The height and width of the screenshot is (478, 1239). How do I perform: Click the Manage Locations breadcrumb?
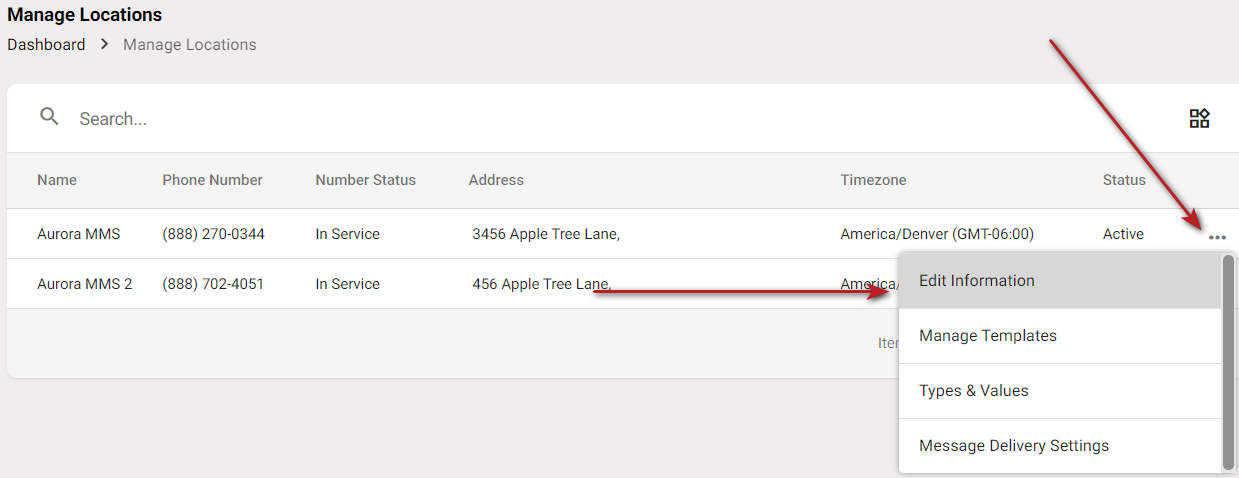pos(189,45)
